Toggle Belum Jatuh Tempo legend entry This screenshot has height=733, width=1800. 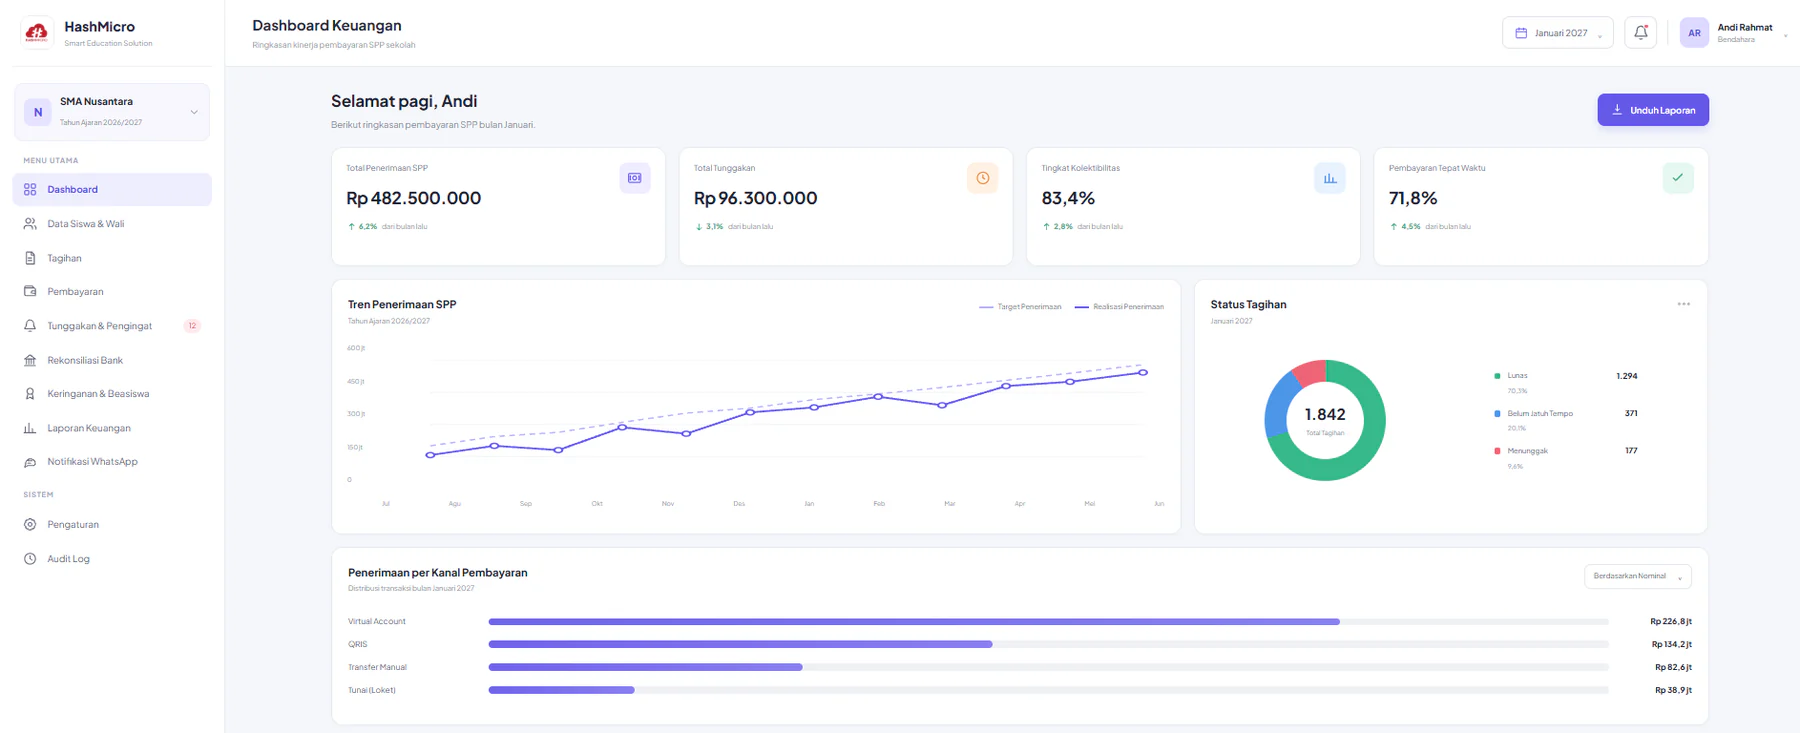(1533, 413)
